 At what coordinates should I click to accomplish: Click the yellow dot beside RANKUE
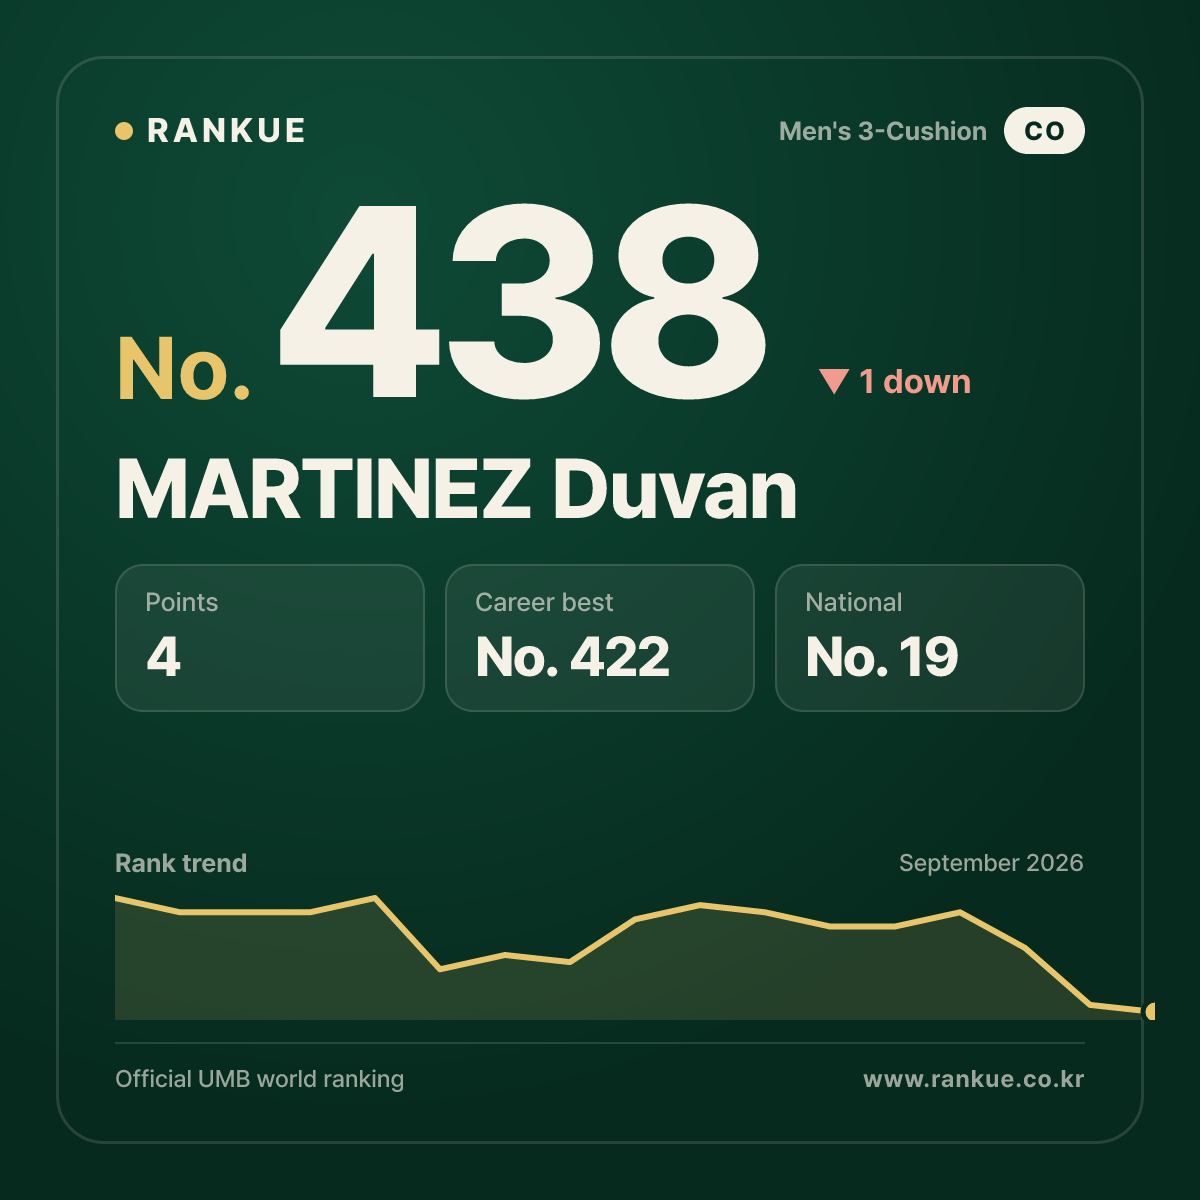pyautogui.click(x=124, y=131)
